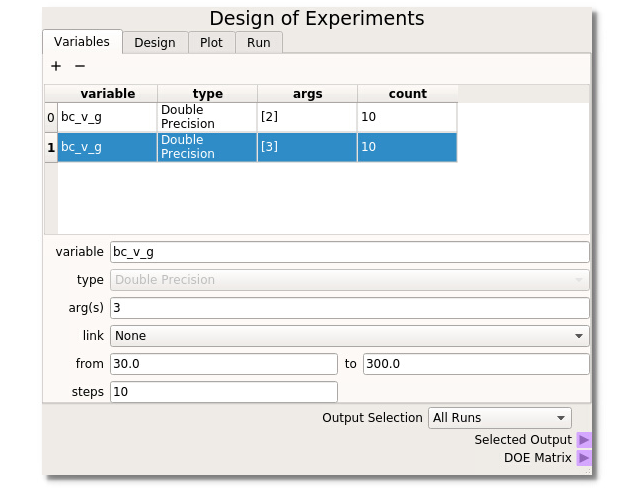Image resolution: width=641 pixels, height=488 pixels.
Task: Click the minus icon to remove variable
Action: coord(80,66)
